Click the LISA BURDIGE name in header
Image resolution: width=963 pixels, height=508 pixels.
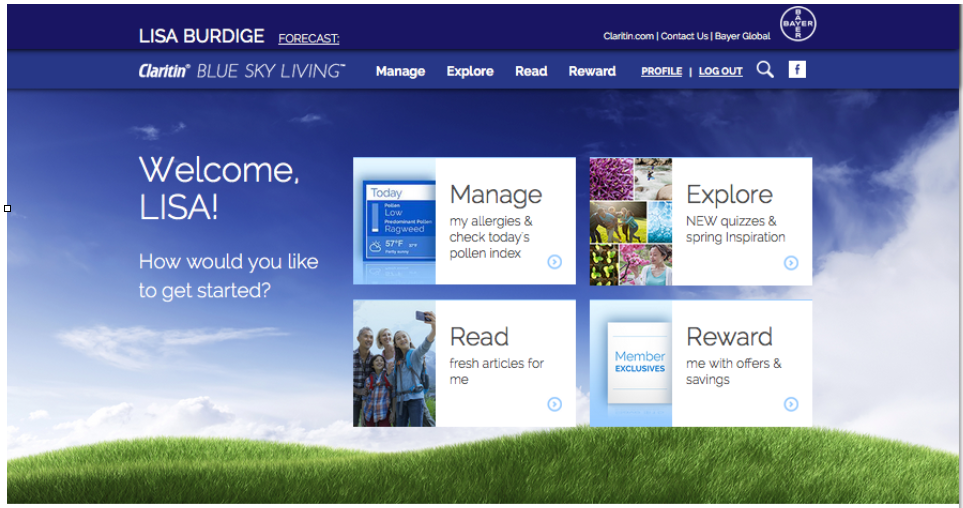click(x=201, y=36)
